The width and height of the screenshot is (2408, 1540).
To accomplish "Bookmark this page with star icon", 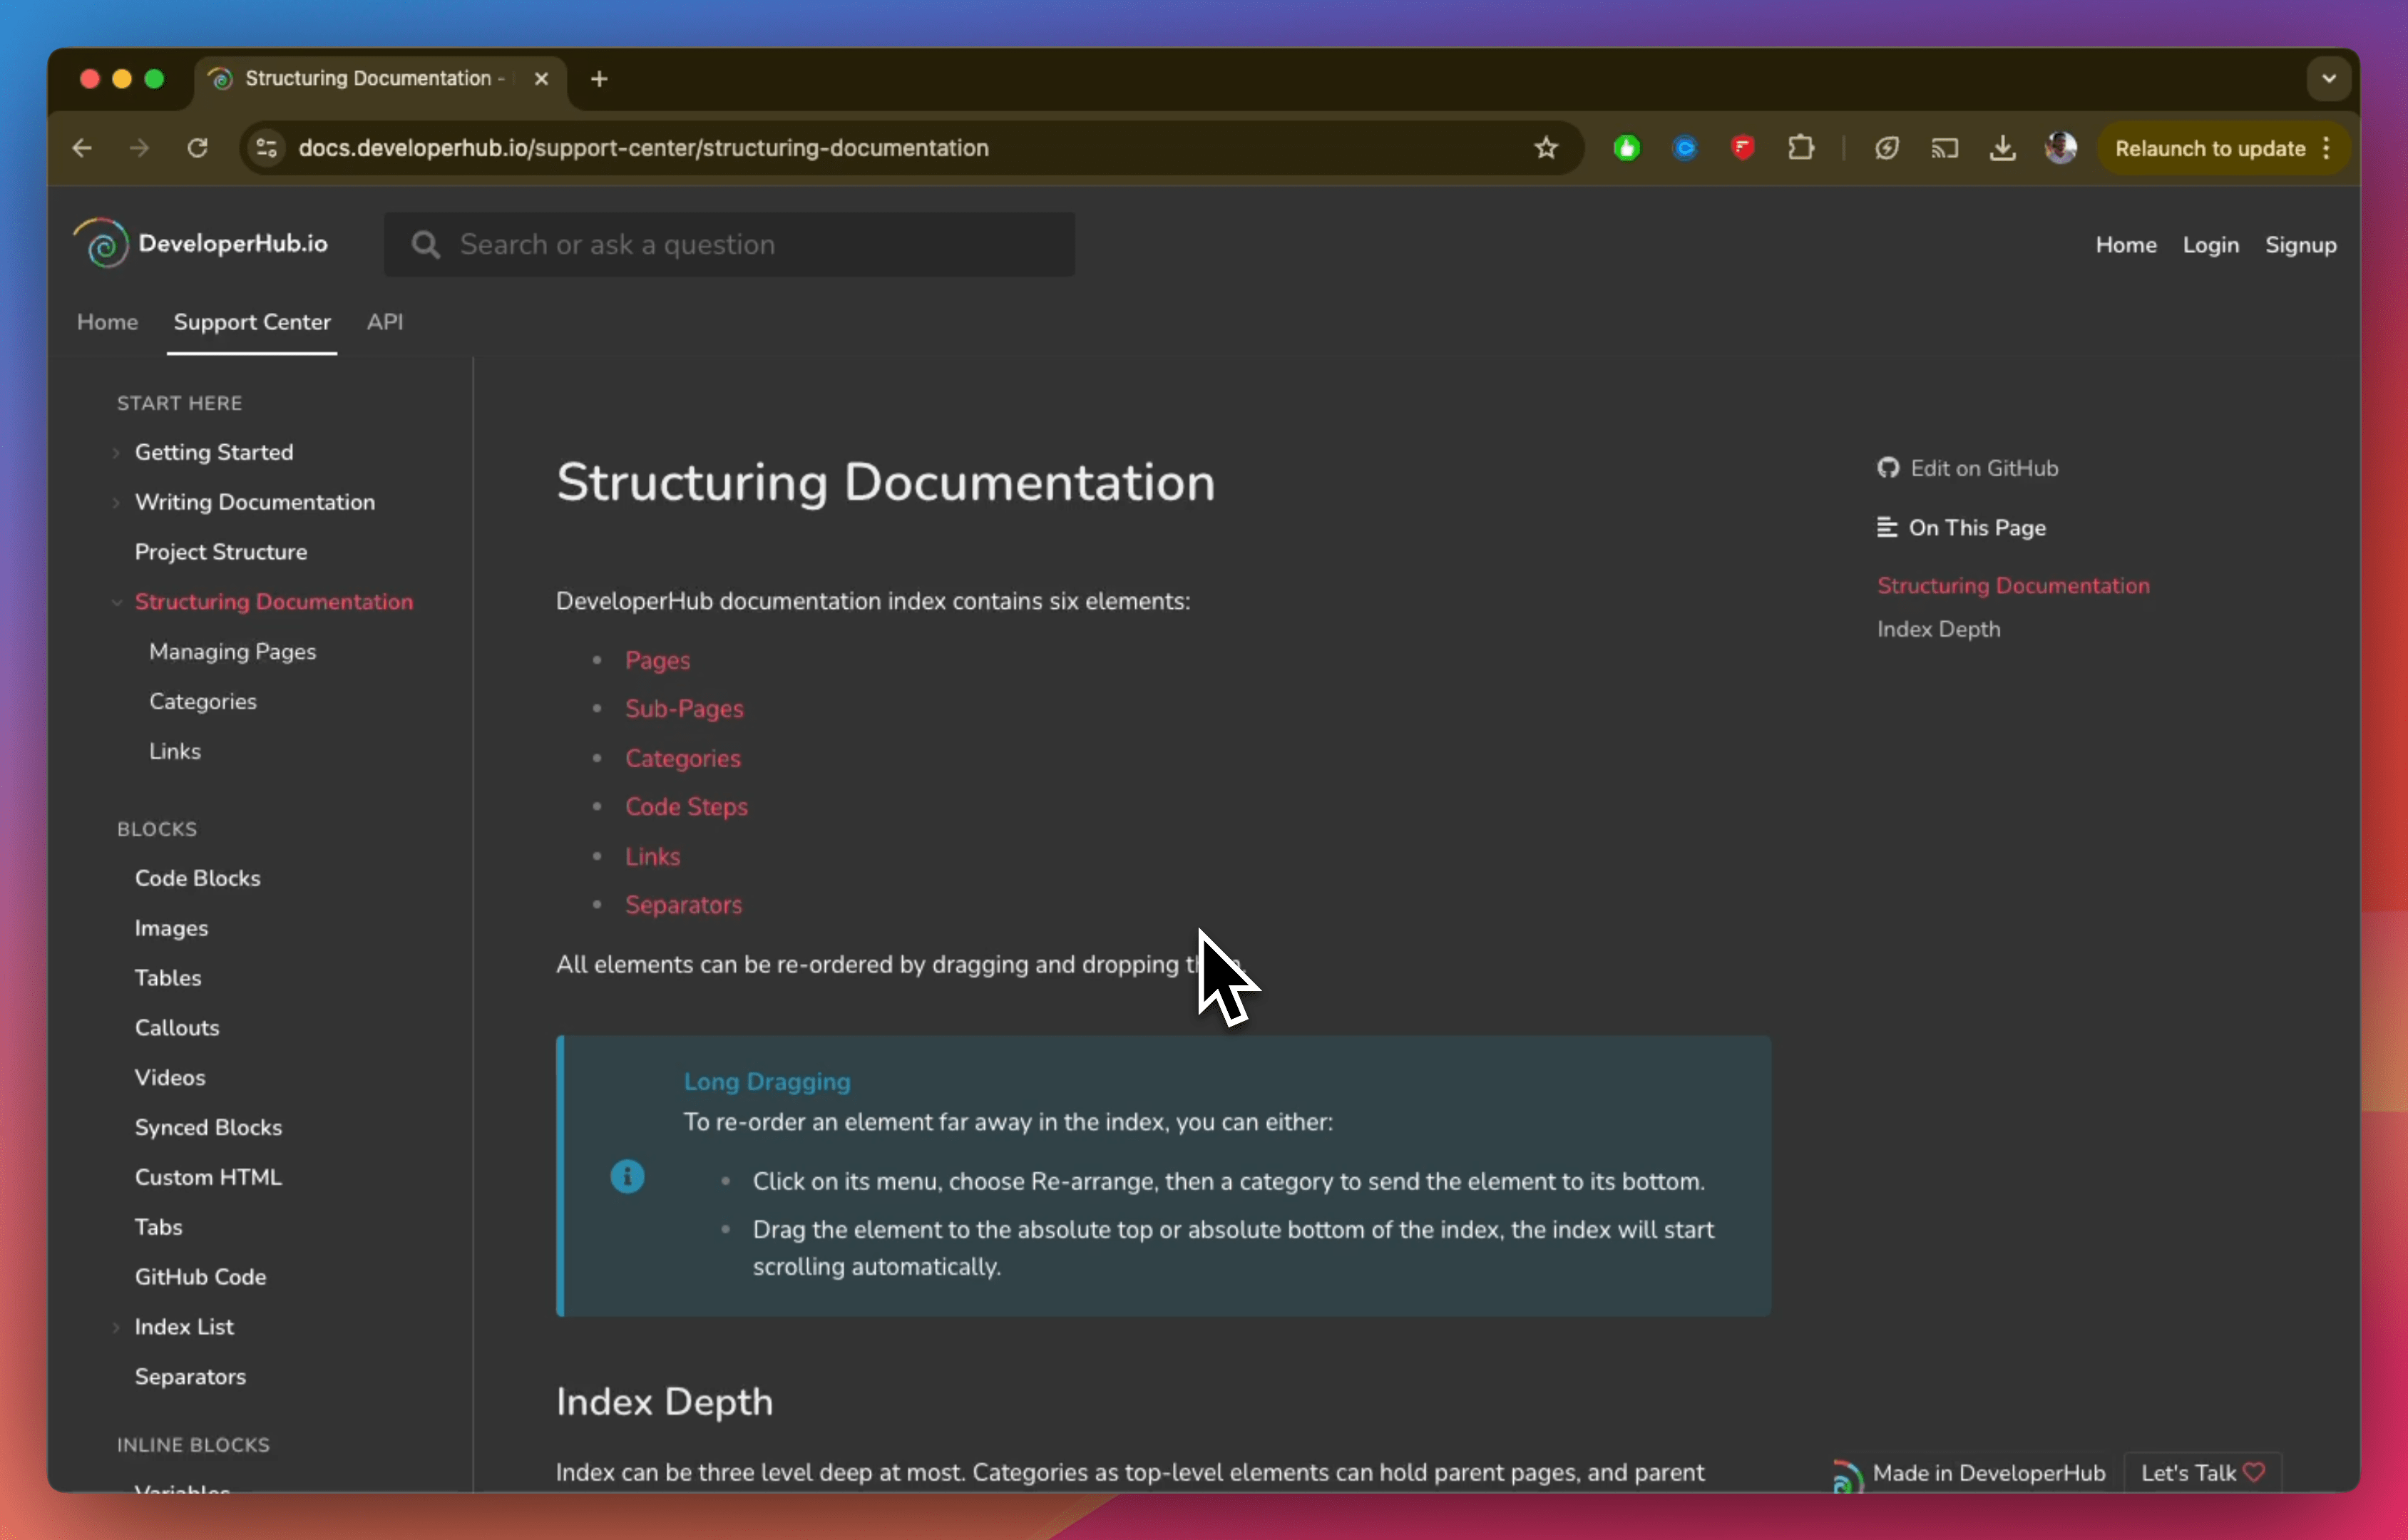I will [x=1546, y=148].
